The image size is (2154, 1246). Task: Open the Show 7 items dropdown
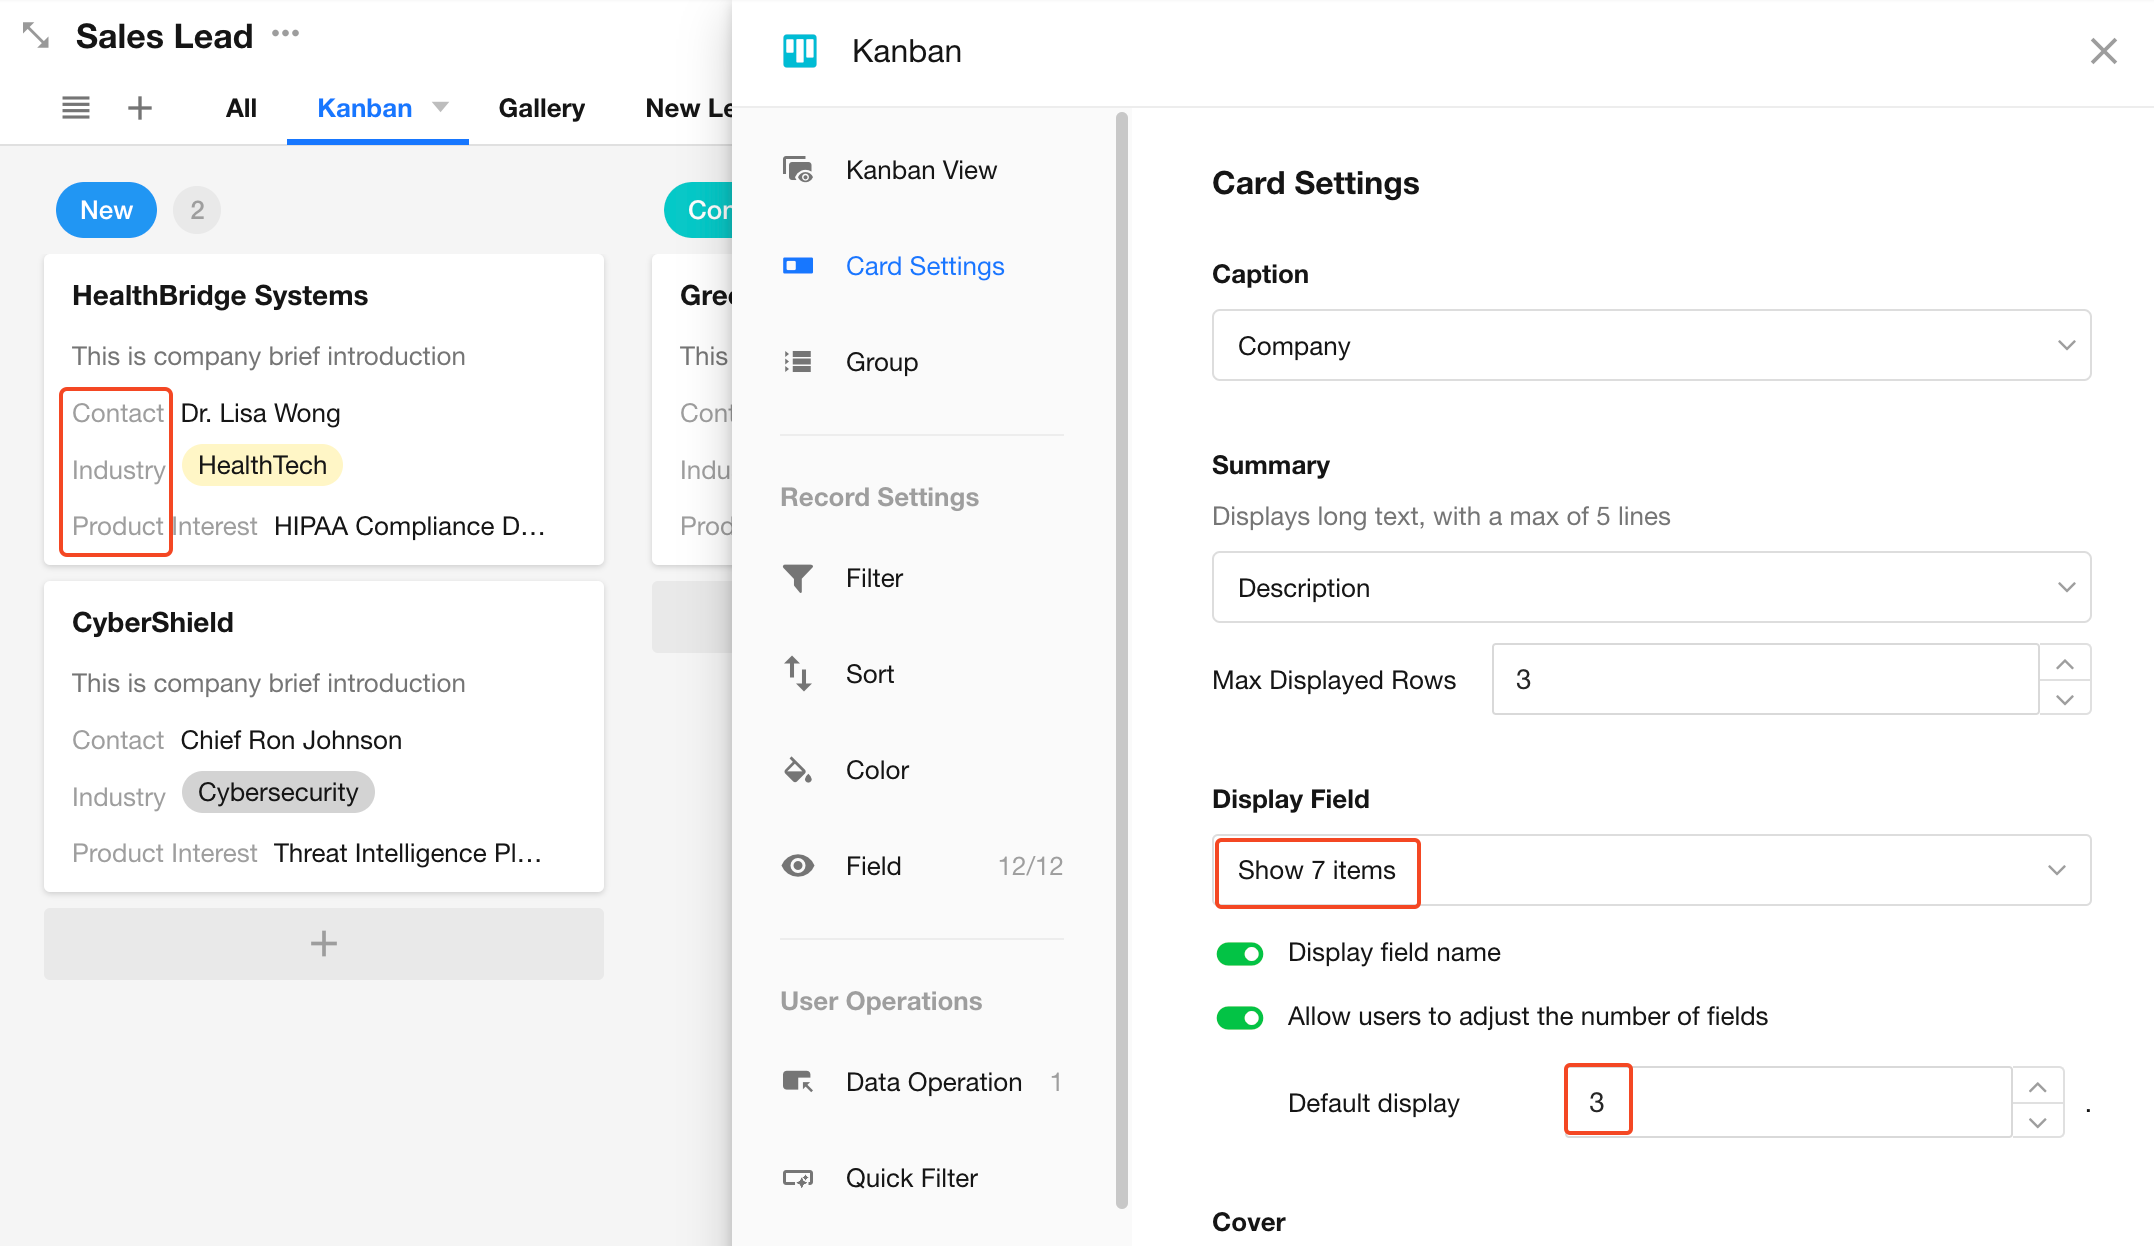1650,870
